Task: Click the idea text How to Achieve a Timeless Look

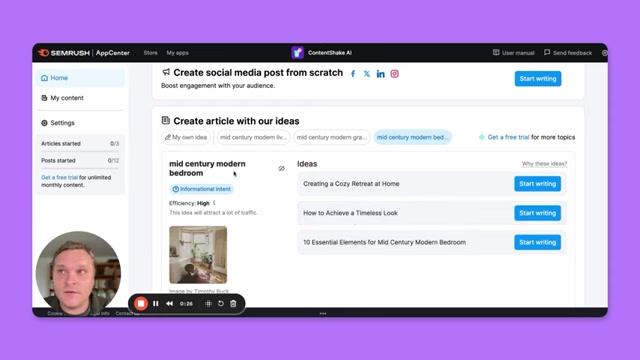Action: tap(350, 213)
